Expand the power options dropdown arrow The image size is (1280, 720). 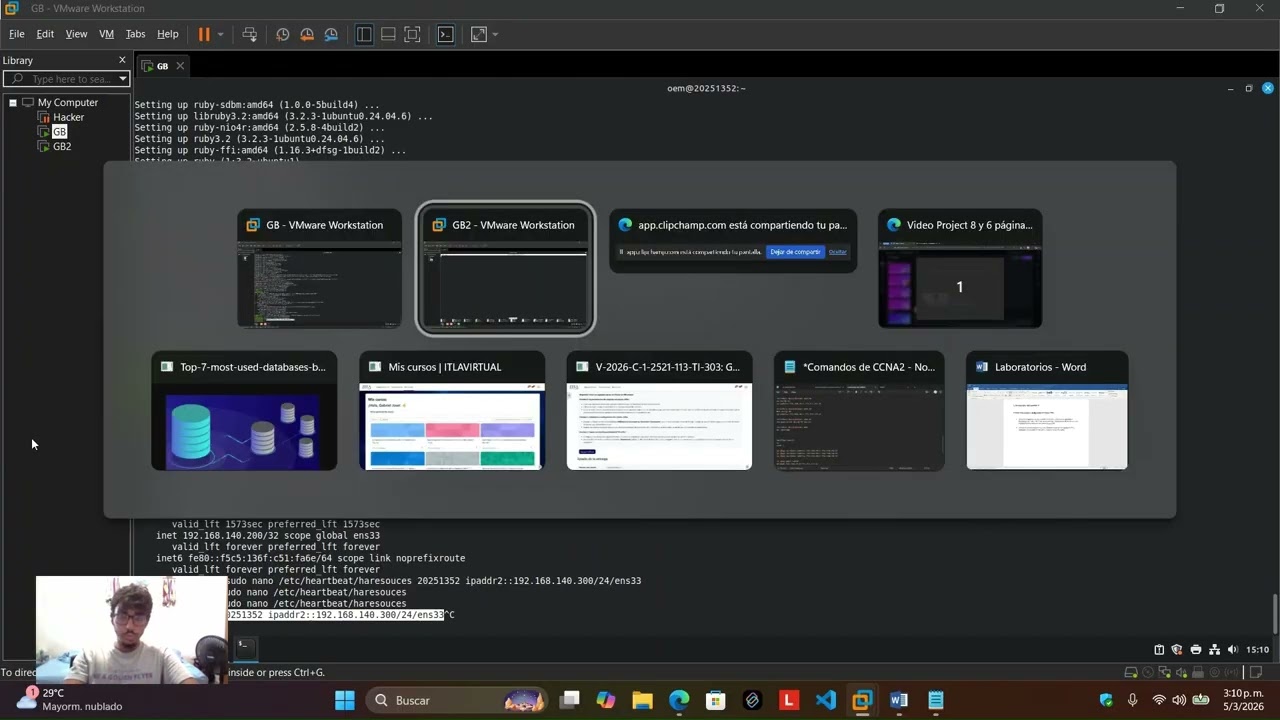coord(220,34)
